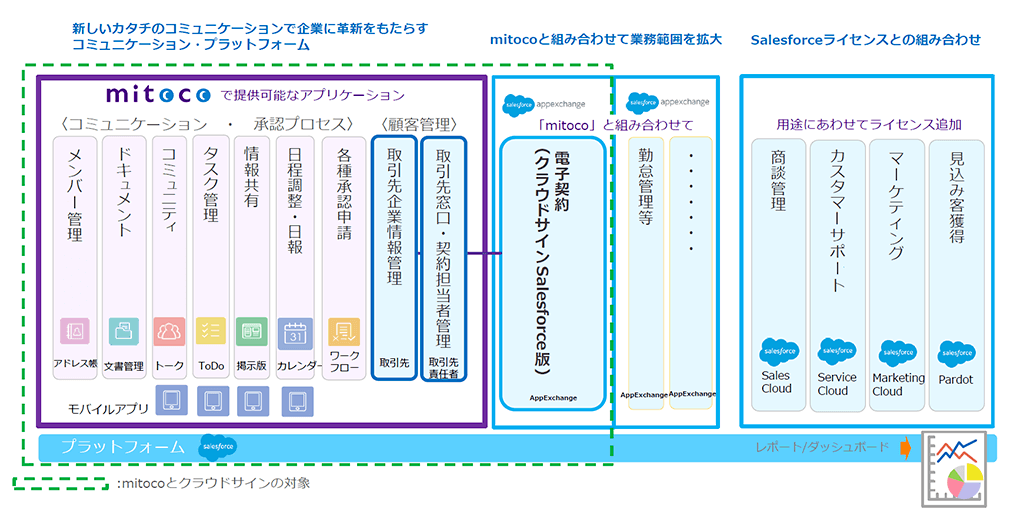Click the コミュニケーション・プラットフォーム title line
This screenshot has height=520, width=1024.
click(191, 45)
